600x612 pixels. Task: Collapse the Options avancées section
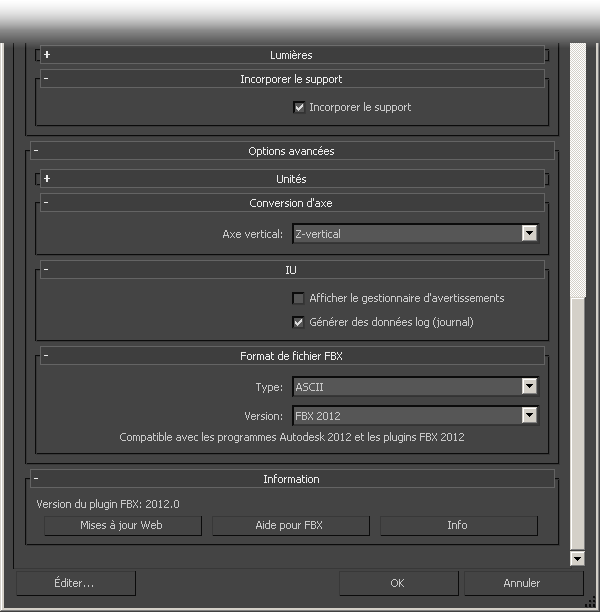pos(292,151)
